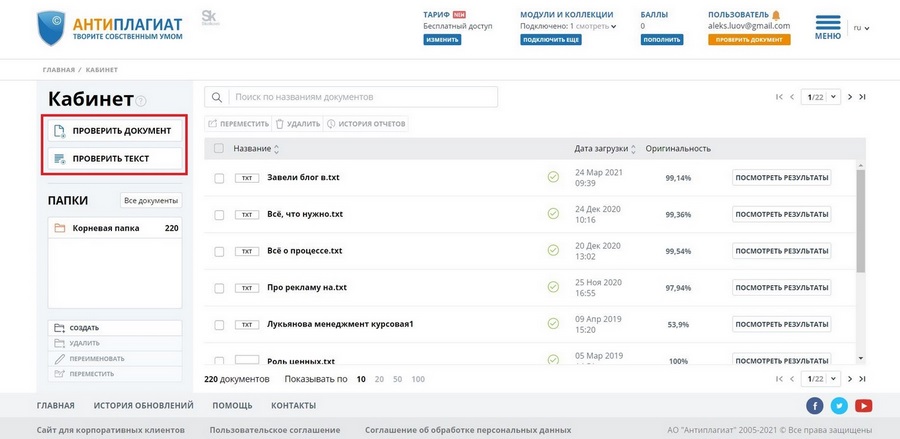Click the green check status for Всё, что нужно.txt
Viewport: 900px width, 439px height.
[553, 213]
